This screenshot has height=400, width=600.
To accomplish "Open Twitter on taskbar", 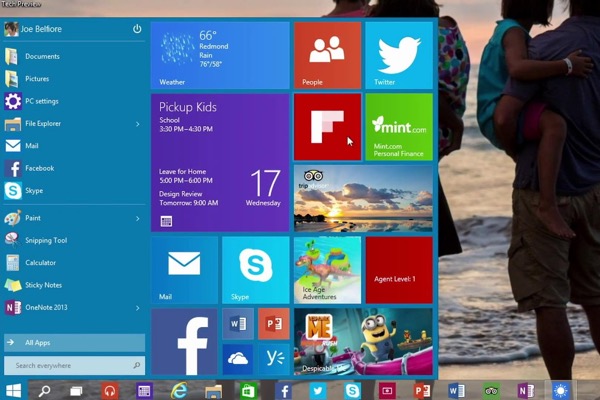I will (x=318, y=391).
